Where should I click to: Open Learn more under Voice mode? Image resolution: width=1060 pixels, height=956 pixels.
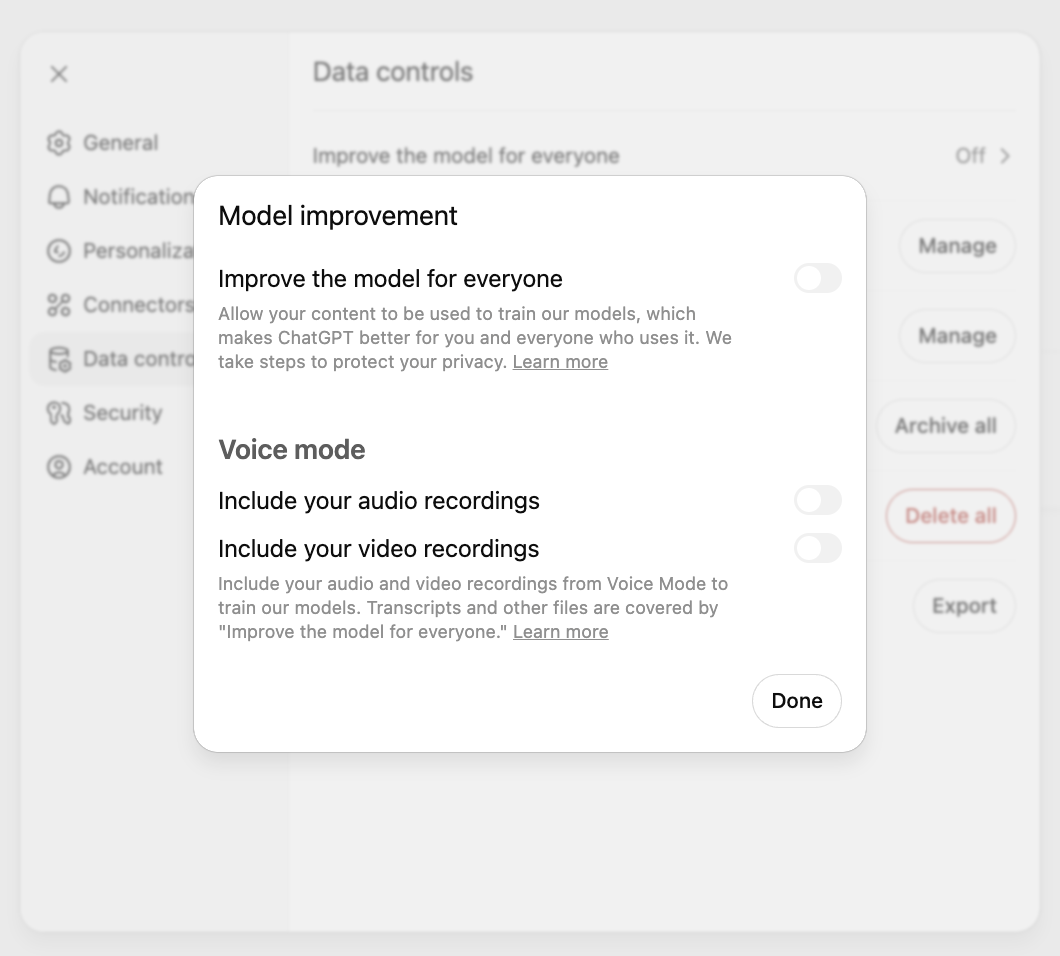click(x=560, y=632)
